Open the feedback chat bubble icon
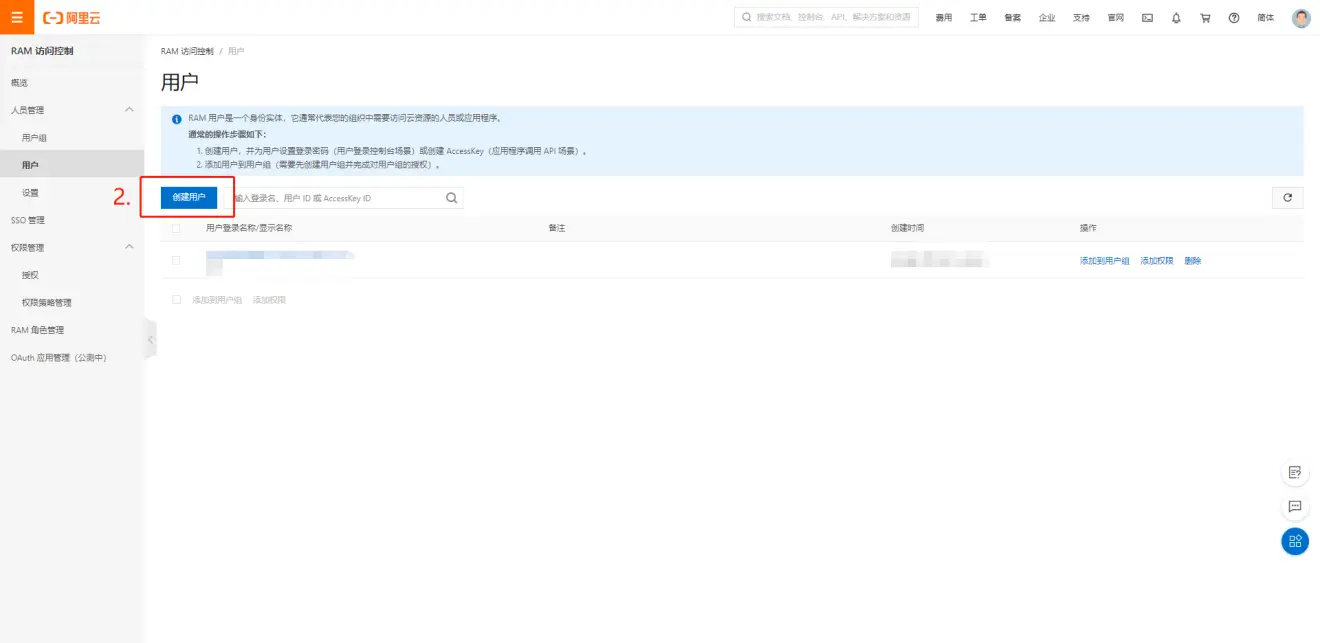Viewport: 1320px width, 643px height. pyautogui.click(x=1294, y=507)
